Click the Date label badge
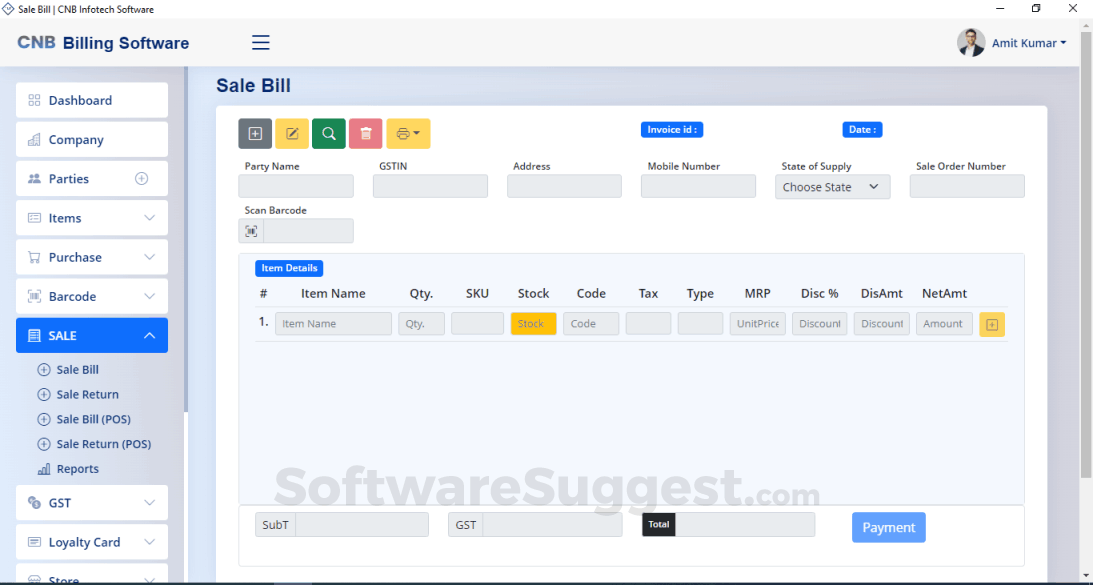Screen dimensions: 1093x585 pyautogui.click(x=862, y=130)
